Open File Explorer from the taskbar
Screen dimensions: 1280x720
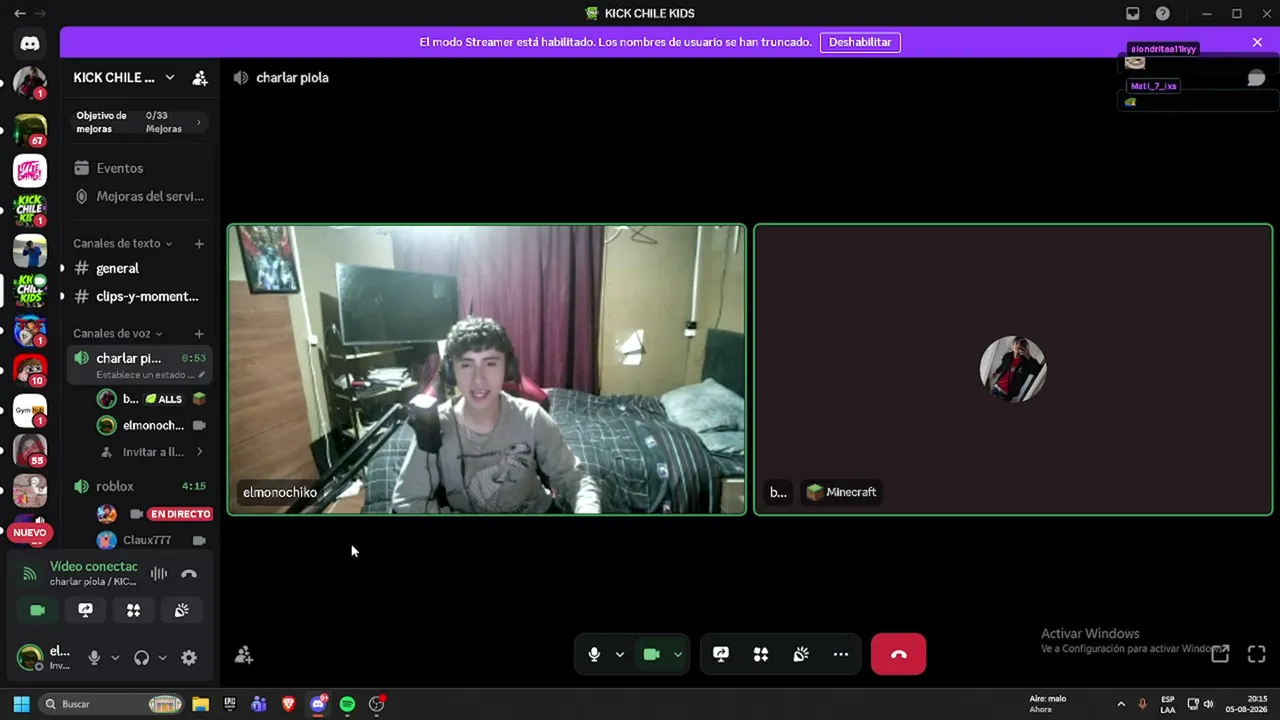[200, 704]
